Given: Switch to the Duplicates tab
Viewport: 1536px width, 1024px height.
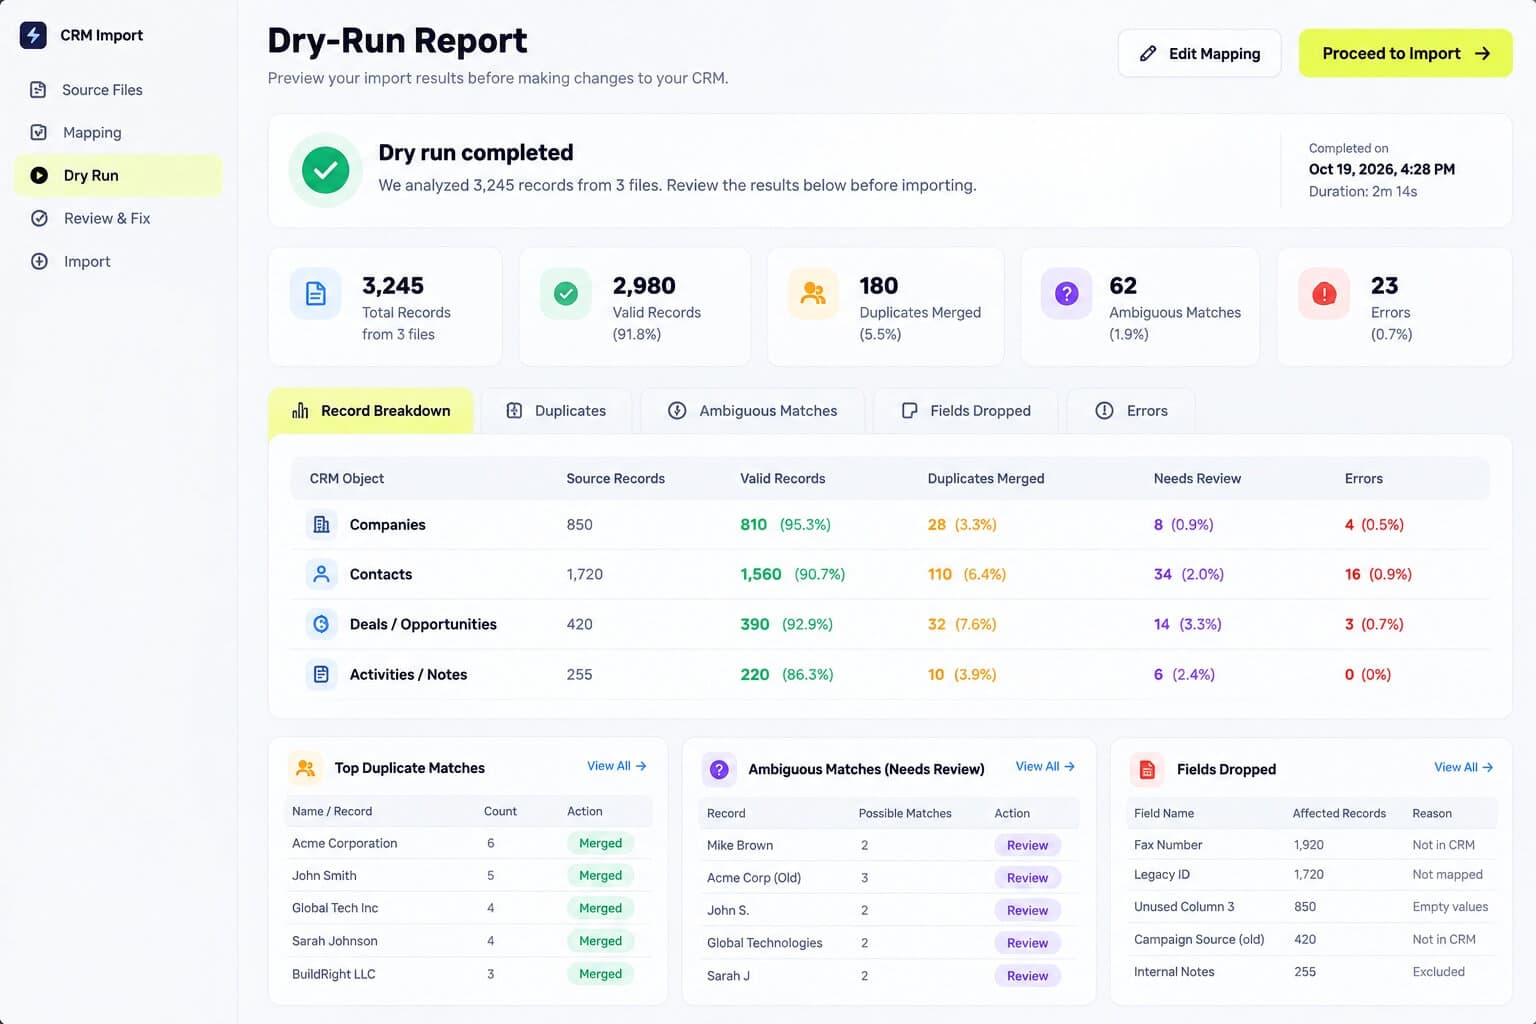Looking at the screenshot, I should [556, 411].
